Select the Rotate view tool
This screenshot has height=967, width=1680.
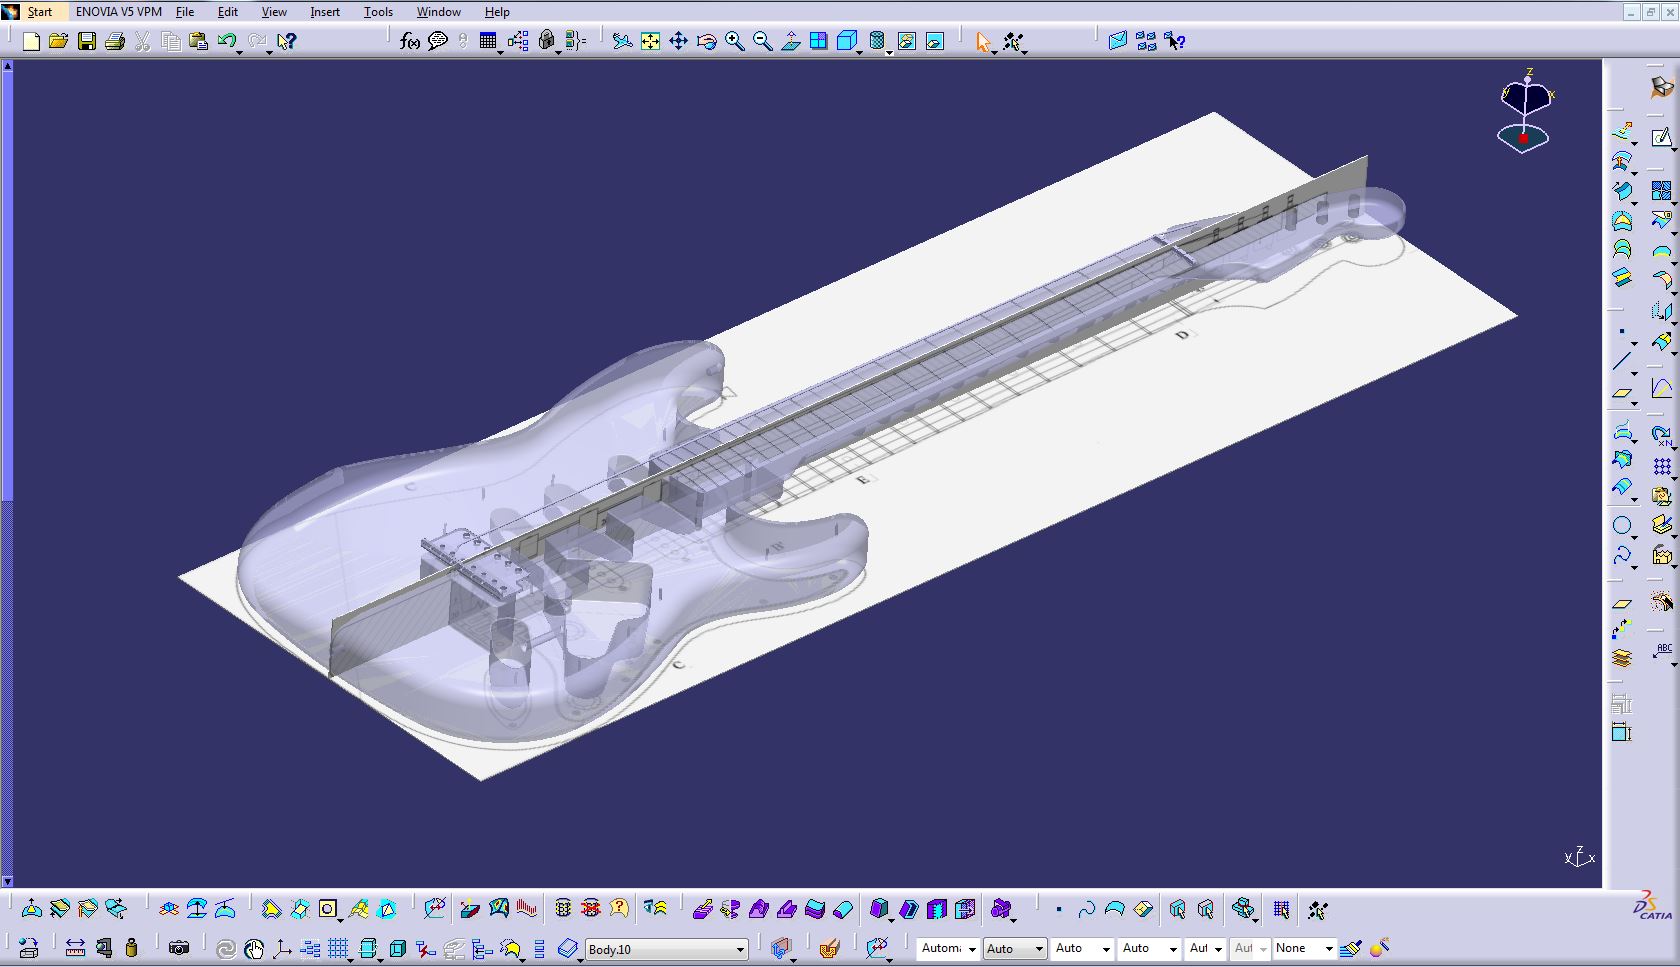click(x=706, y=41)
